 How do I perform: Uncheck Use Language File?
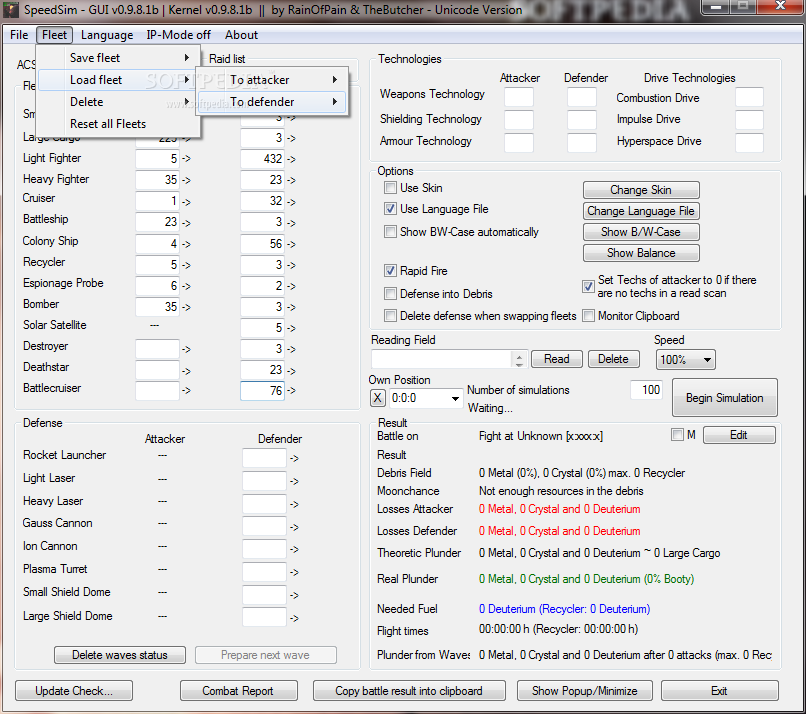390,209
